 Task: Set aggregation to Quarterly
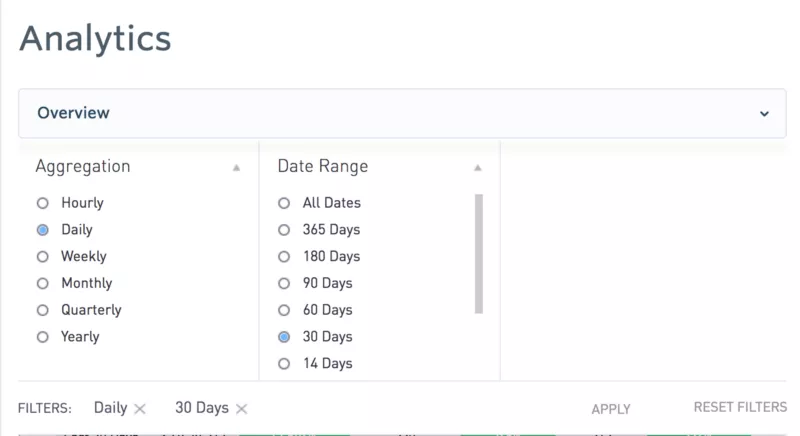43,311
